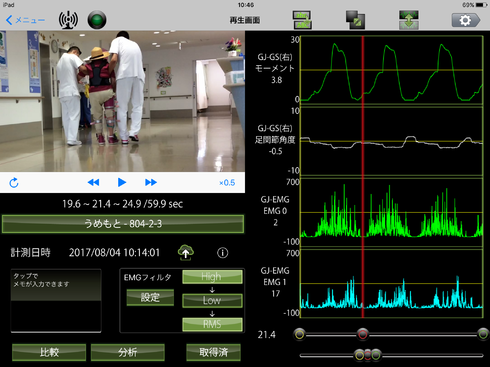Viewport: 490px width, 367px height.
Task: Rewind the video playback
Action: (x=93, y=182)
